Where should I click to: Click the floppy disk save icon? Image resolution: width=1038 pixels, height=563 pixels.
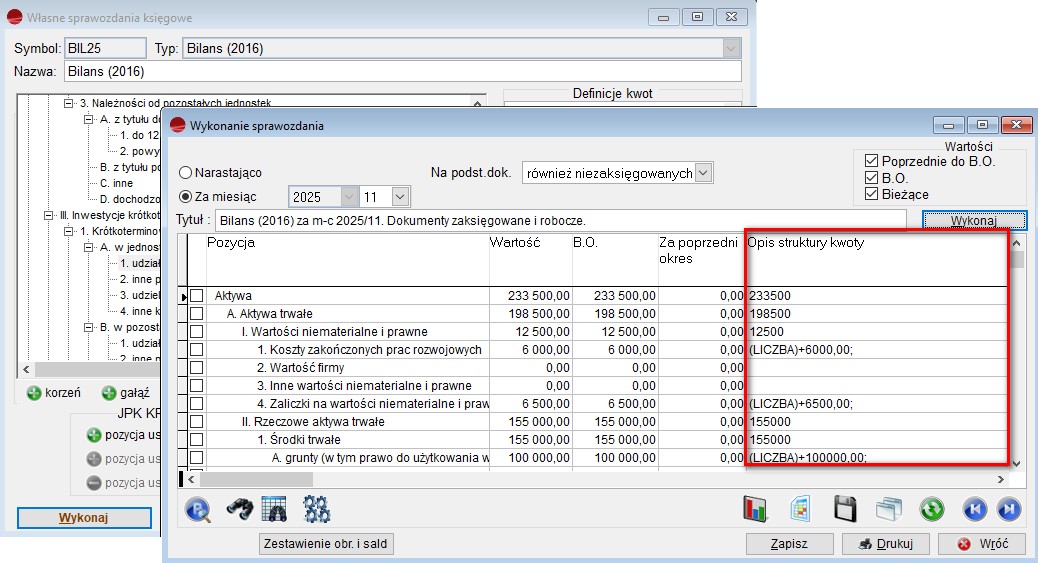click(x=845, y=509)
